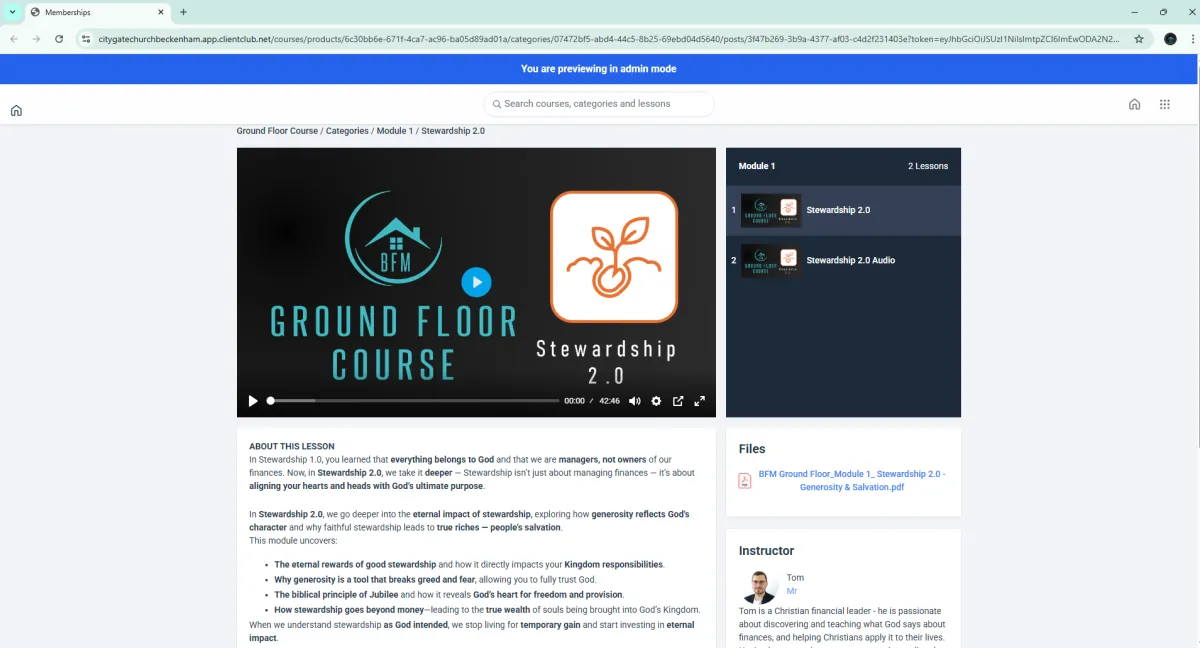1200x648 pixels.
Task: Mute the video volume speaker icon
Action: coord(634,401)
